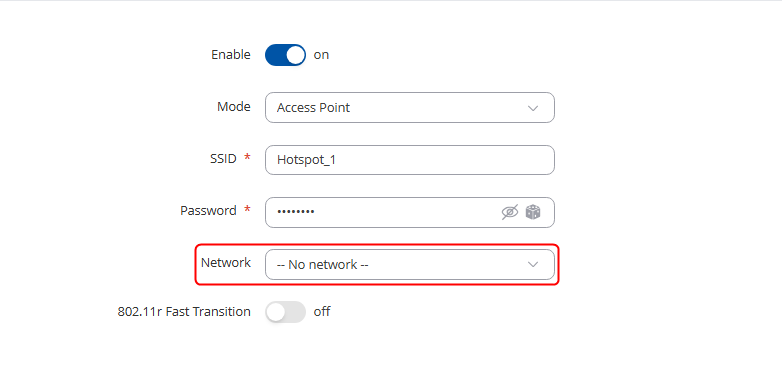Click the chevron arrow in the Network field

(533, 265)
